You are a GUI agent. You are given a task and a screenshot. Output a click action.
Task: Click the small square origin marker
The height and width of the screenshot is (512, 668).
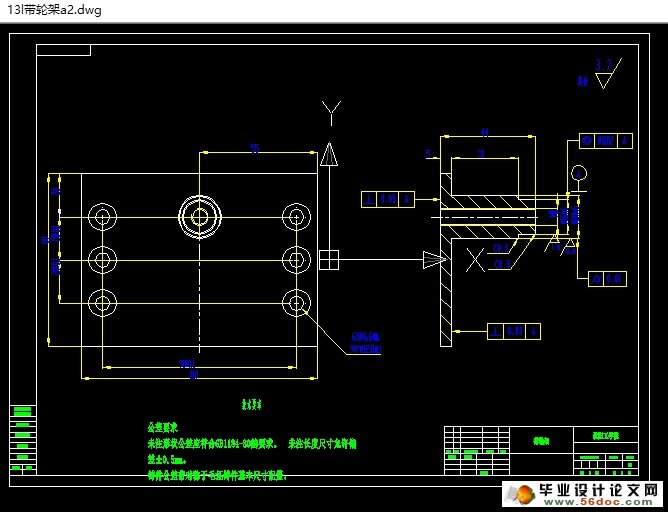pos(328,260)
